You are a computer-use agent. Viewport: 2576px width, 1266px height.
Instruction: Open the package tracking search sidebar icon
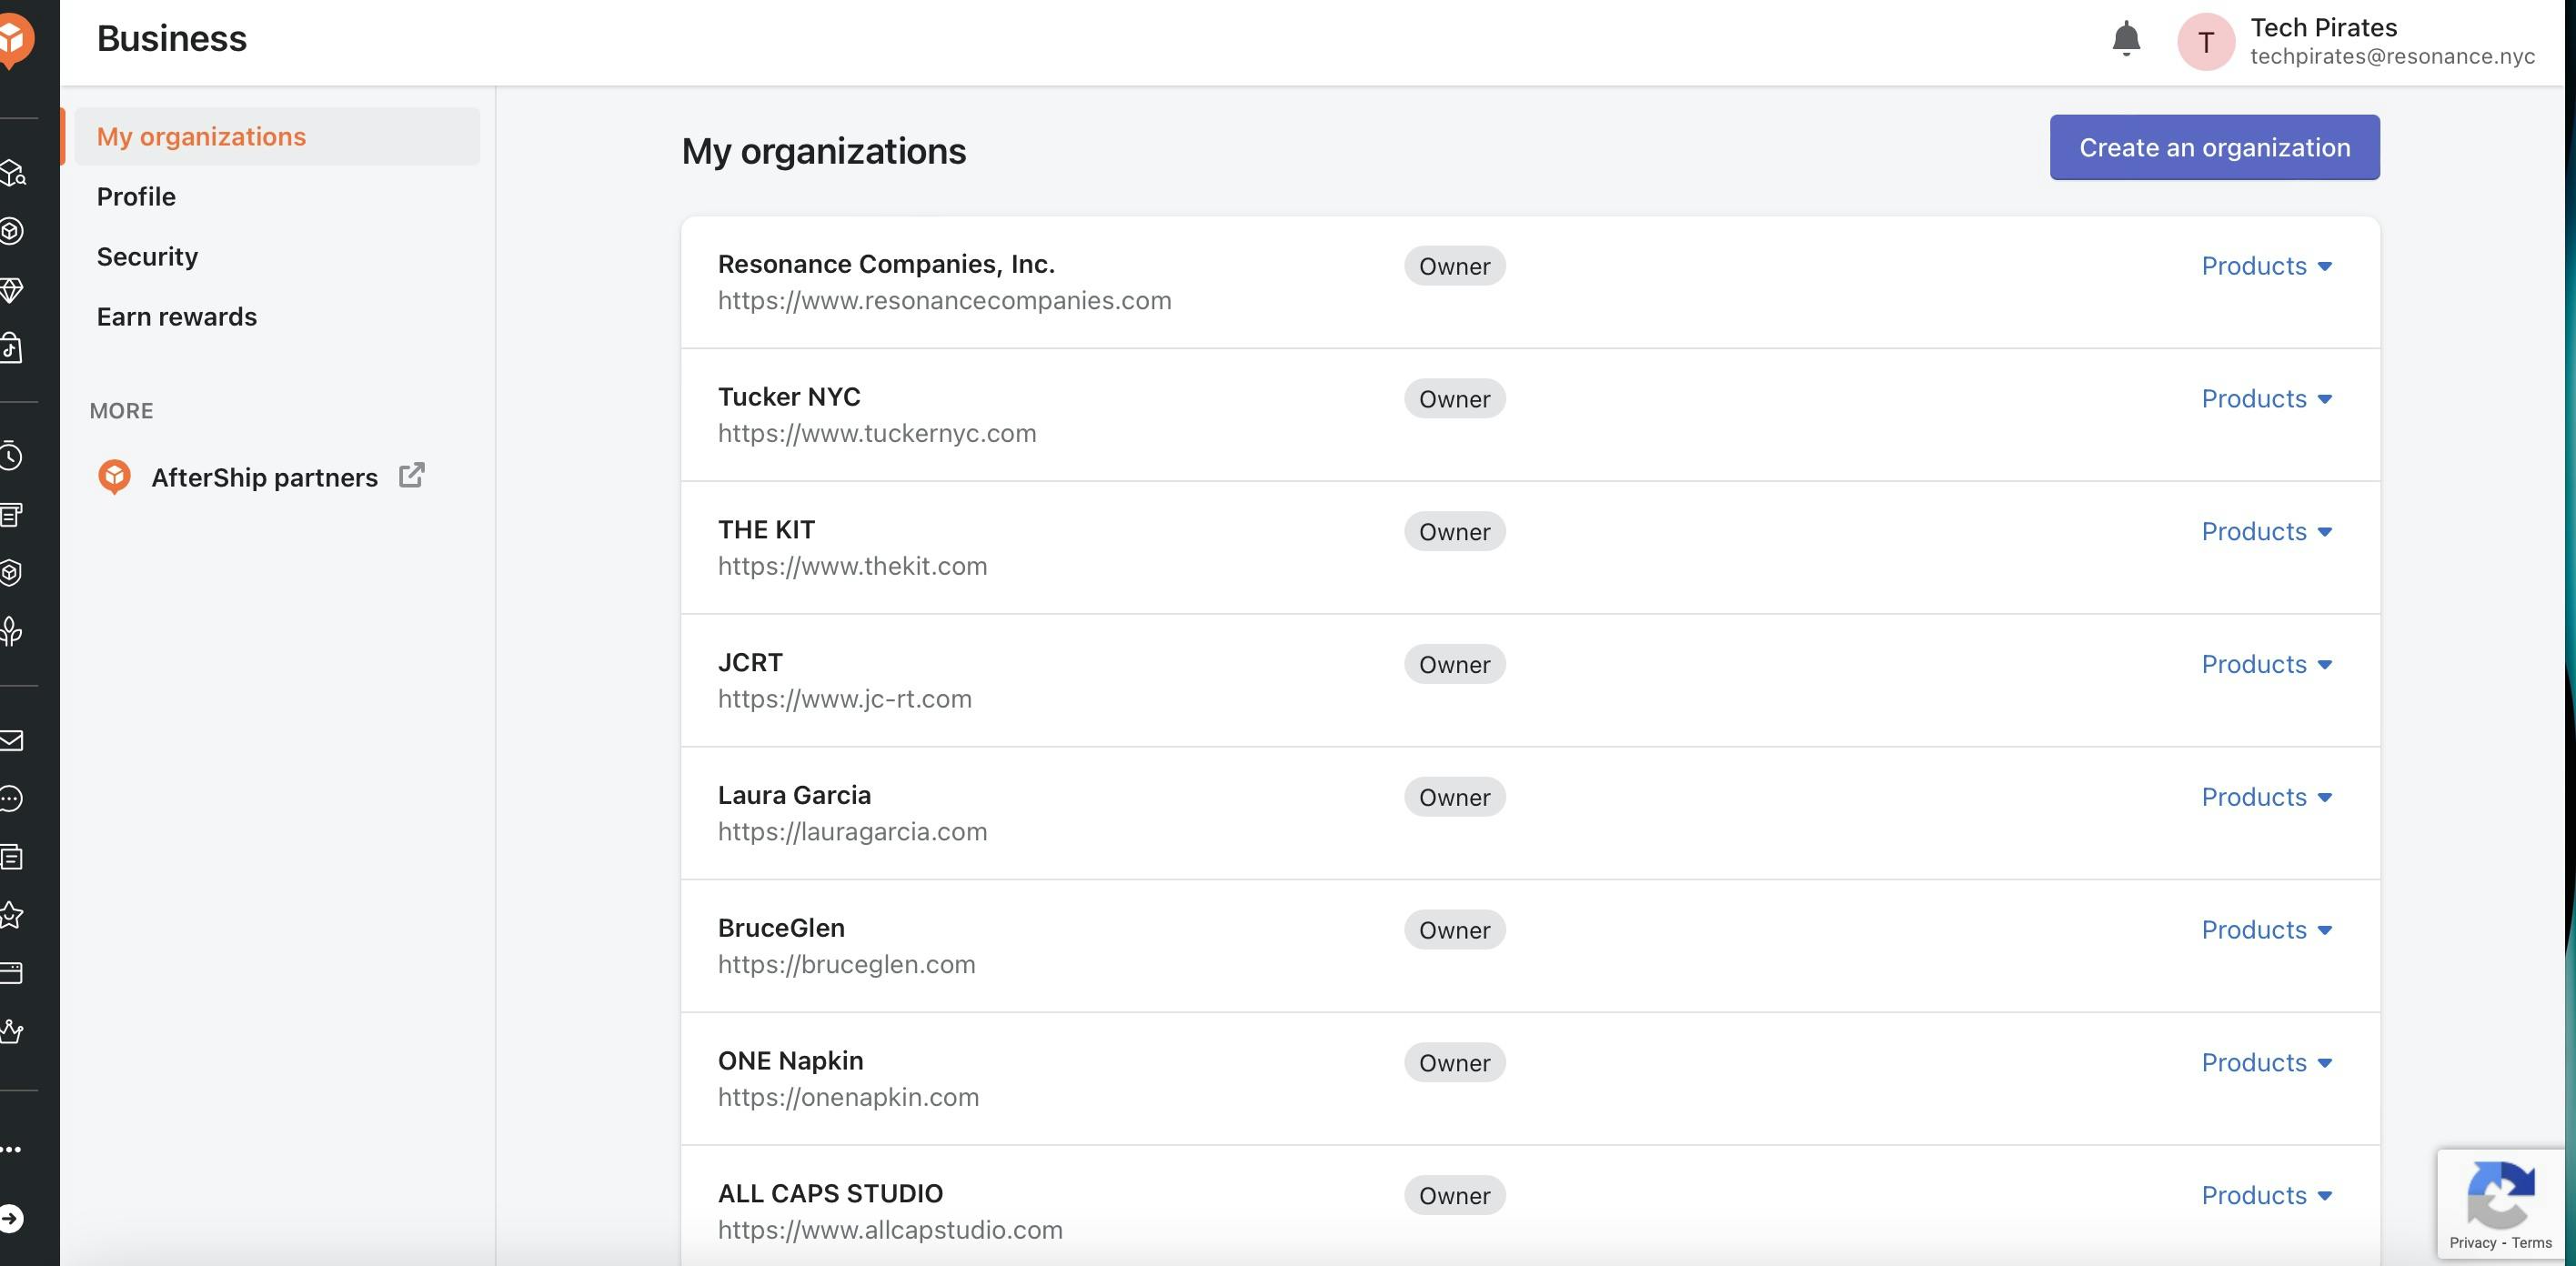tap(13, 173)
